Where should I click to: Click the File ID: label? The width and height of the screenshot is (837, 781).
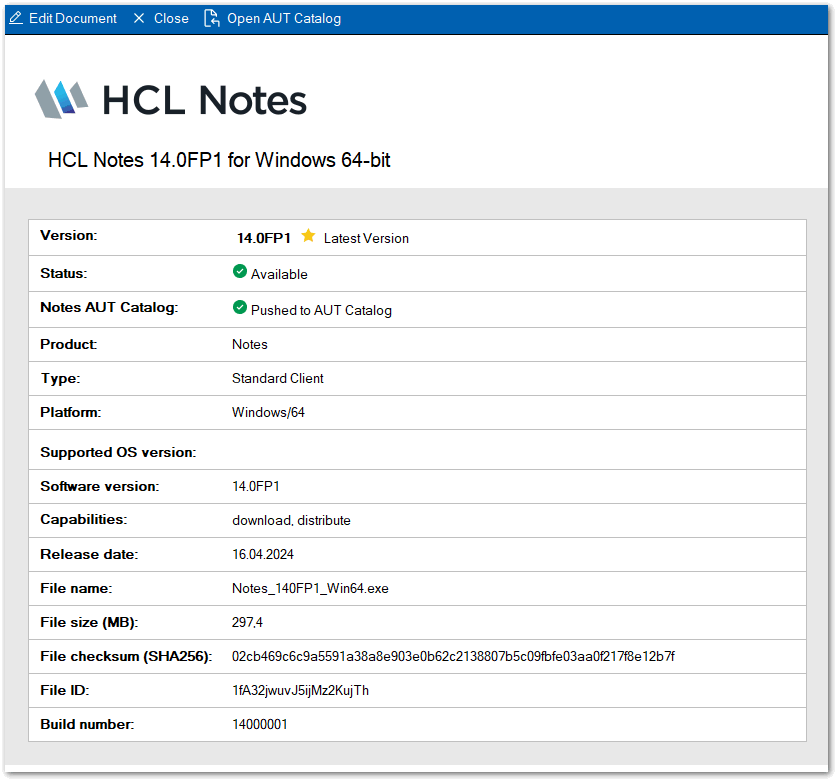tap(65, 691)
